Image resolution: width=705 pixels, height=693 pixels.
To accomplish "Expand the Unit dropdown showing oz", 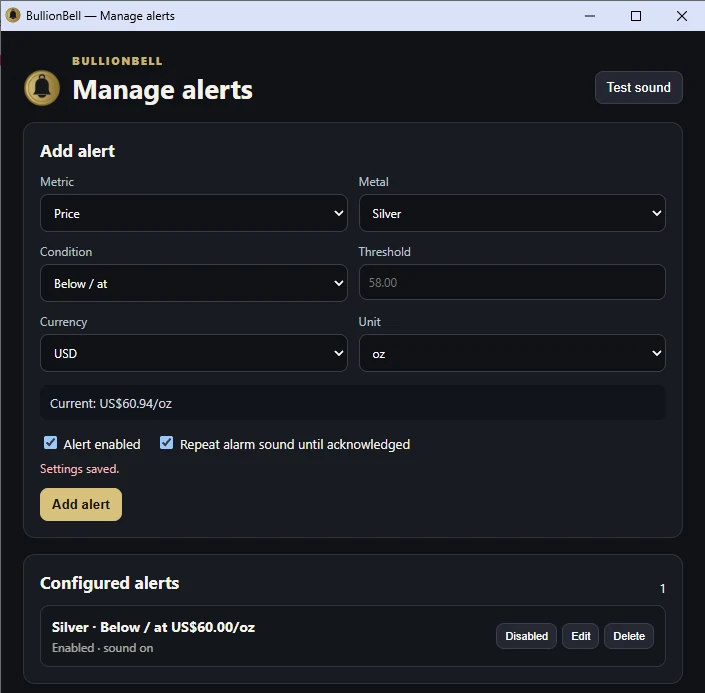I will tap(512, 353).
